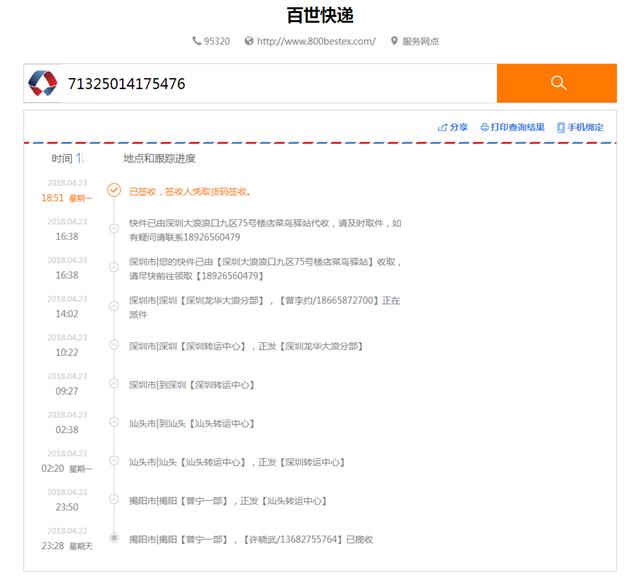The image size is (640, 576).
Task: Click the 14:02 timestamp
Action: 67,314
